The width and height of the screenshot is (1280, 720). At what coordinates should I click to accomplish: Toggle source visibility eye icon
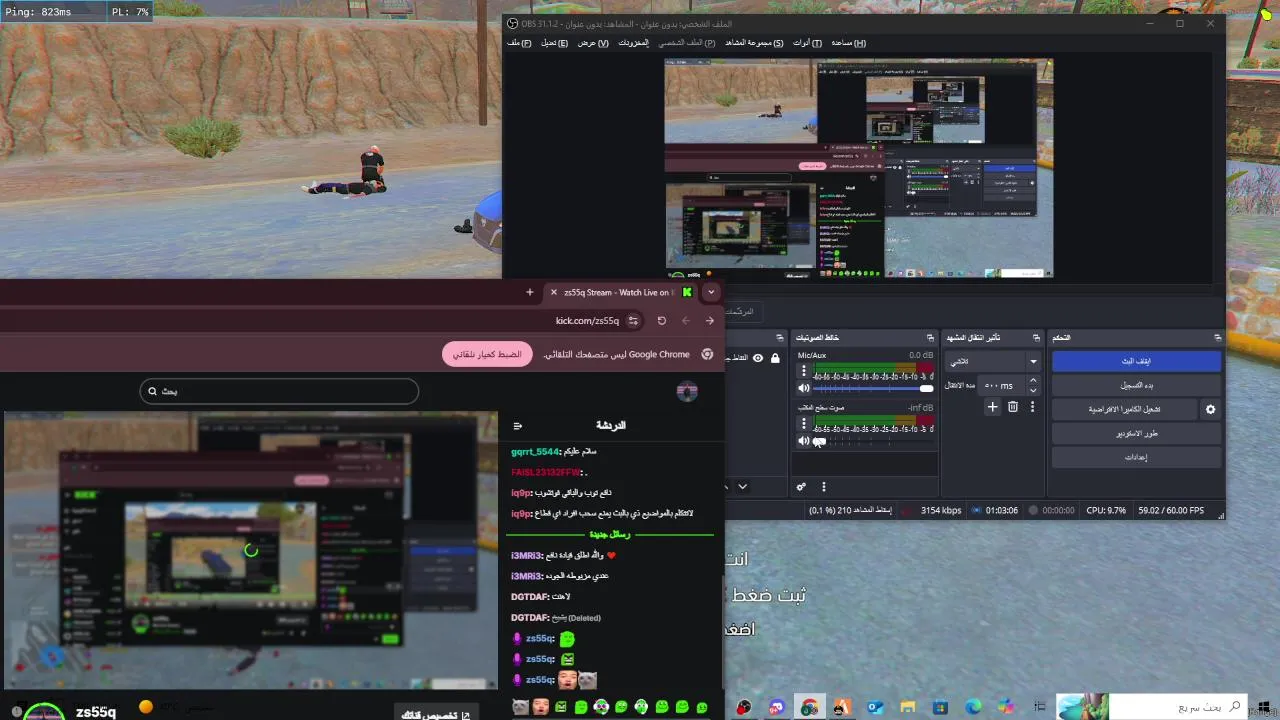(x=758, y=358)
